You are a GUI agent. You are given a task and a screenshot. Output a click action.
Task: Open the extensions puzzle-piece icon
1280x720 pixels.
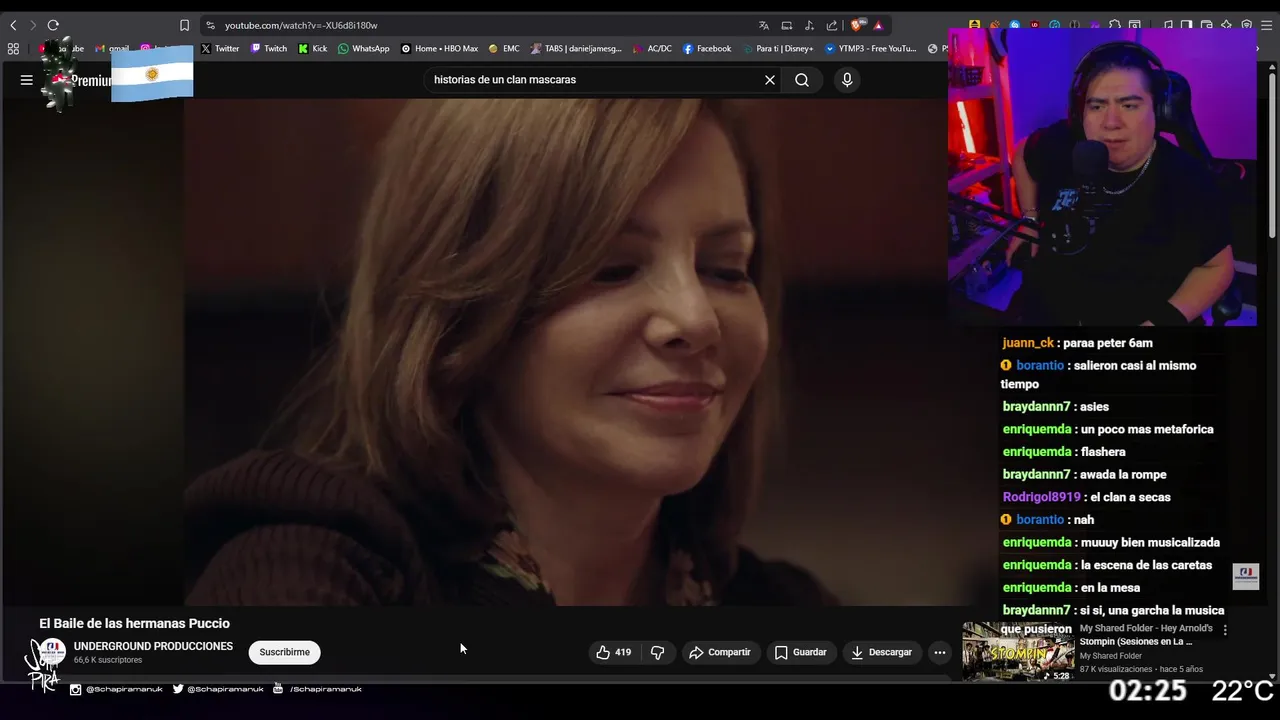pos(1114,25)
